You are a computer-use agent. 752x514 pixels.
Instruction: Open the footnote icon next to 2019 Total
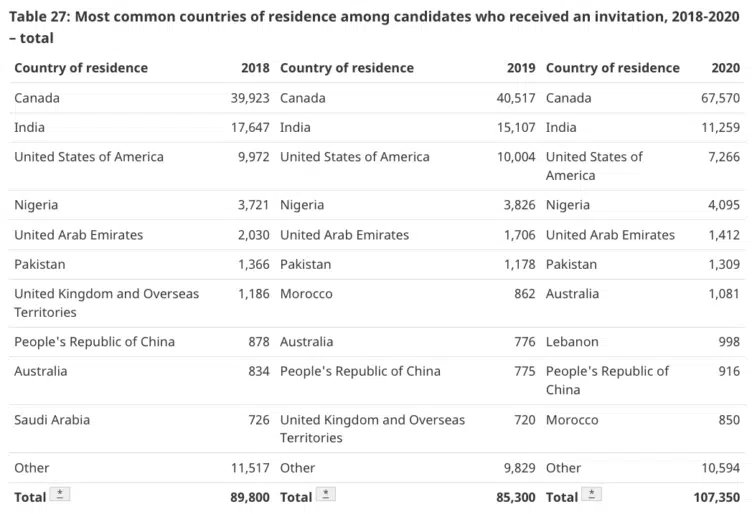pos(326,494)
